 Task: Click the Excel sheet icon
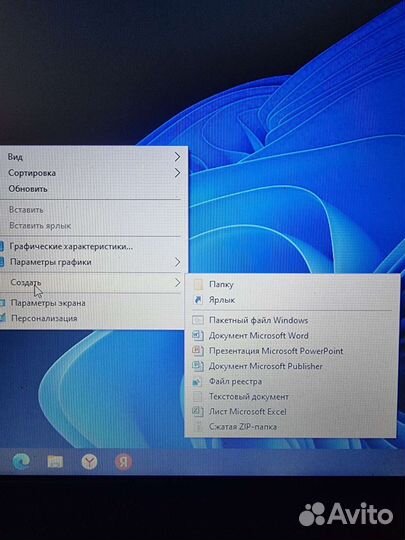pyautogui.click(x=197, y=411)
